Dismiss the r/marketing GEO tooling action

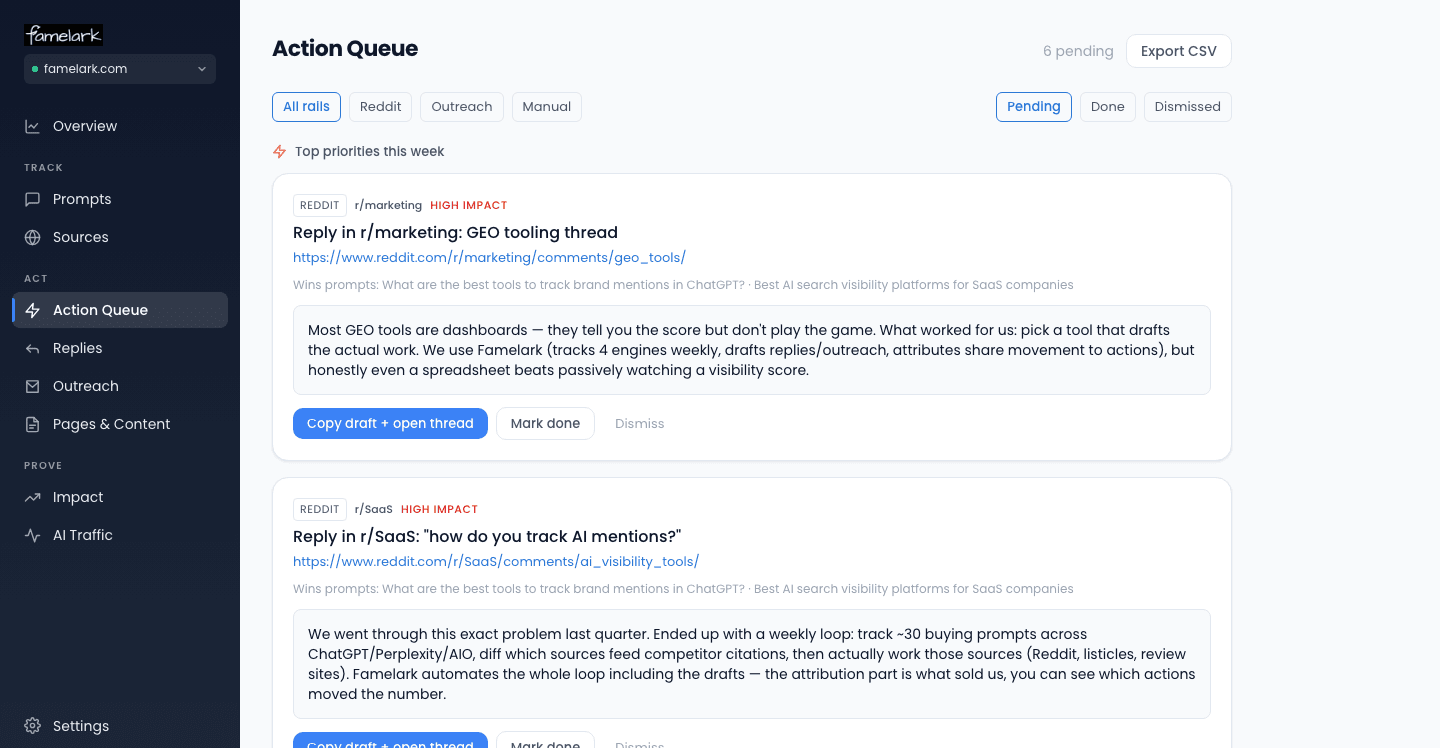pos(640,424)
